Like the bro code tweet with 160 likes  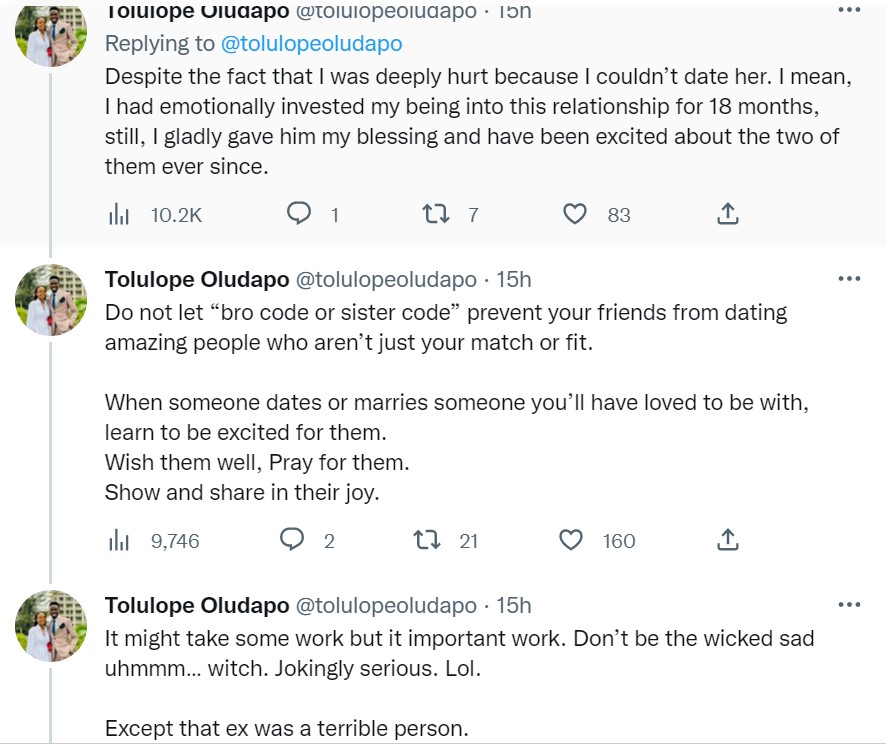coord(571,541)
